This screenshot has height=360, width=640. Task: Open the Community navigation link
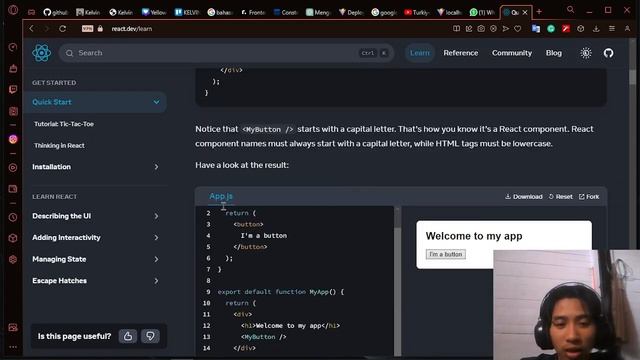pyautogui.click(x=512, y=53)
